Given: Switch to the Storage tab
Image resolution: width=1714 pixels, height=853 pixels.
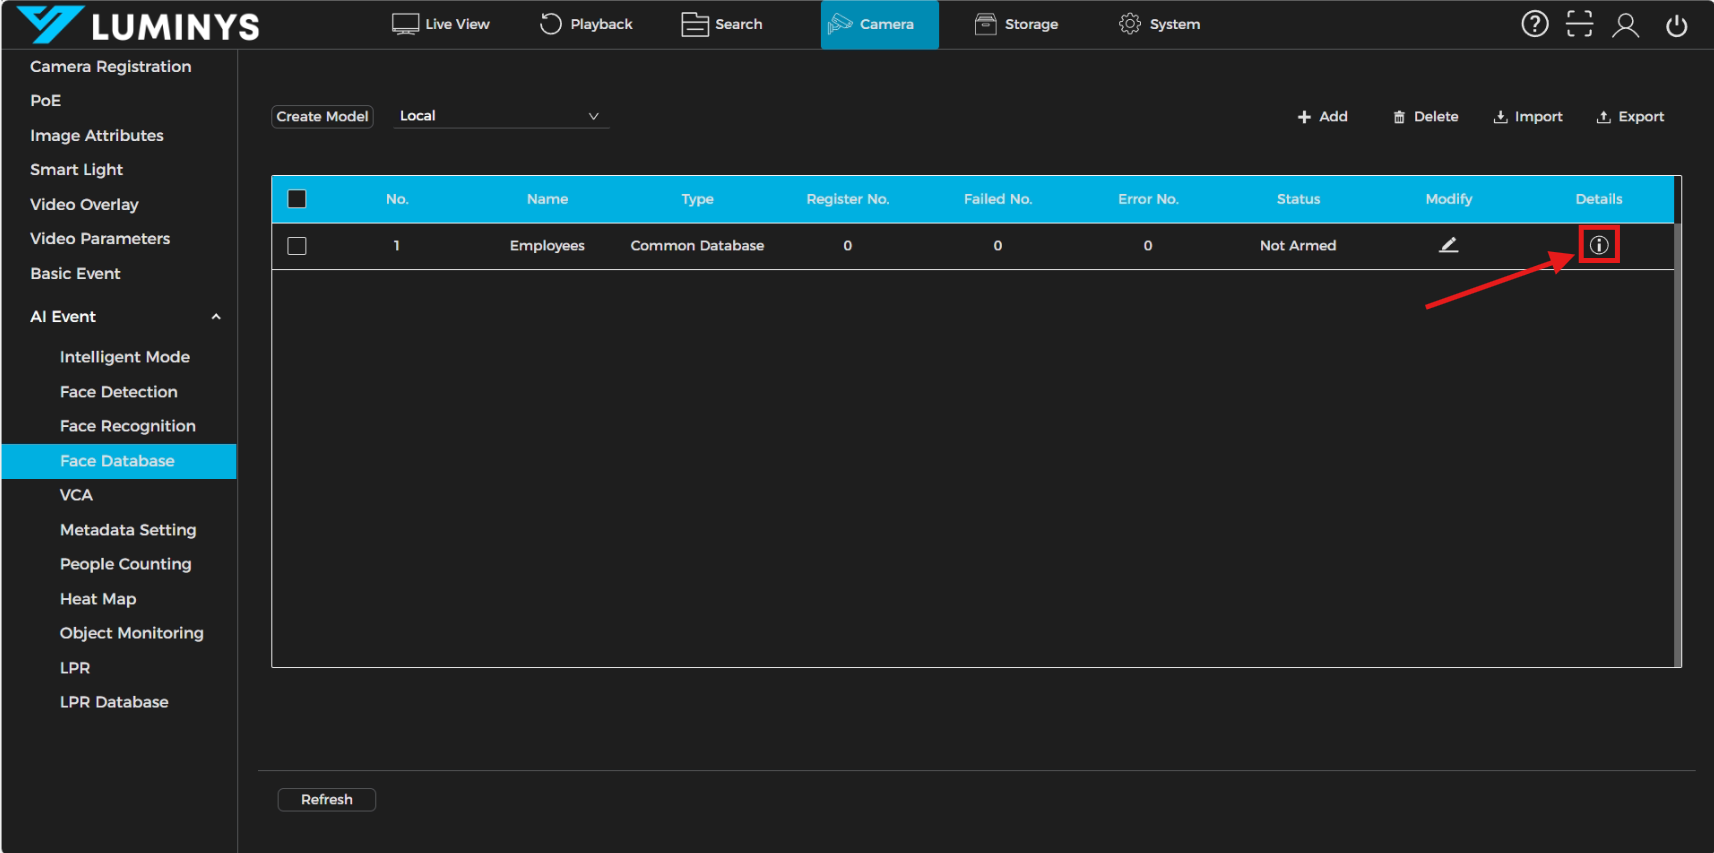Looking at the screenshot, I should click(x=1016, y=24).
